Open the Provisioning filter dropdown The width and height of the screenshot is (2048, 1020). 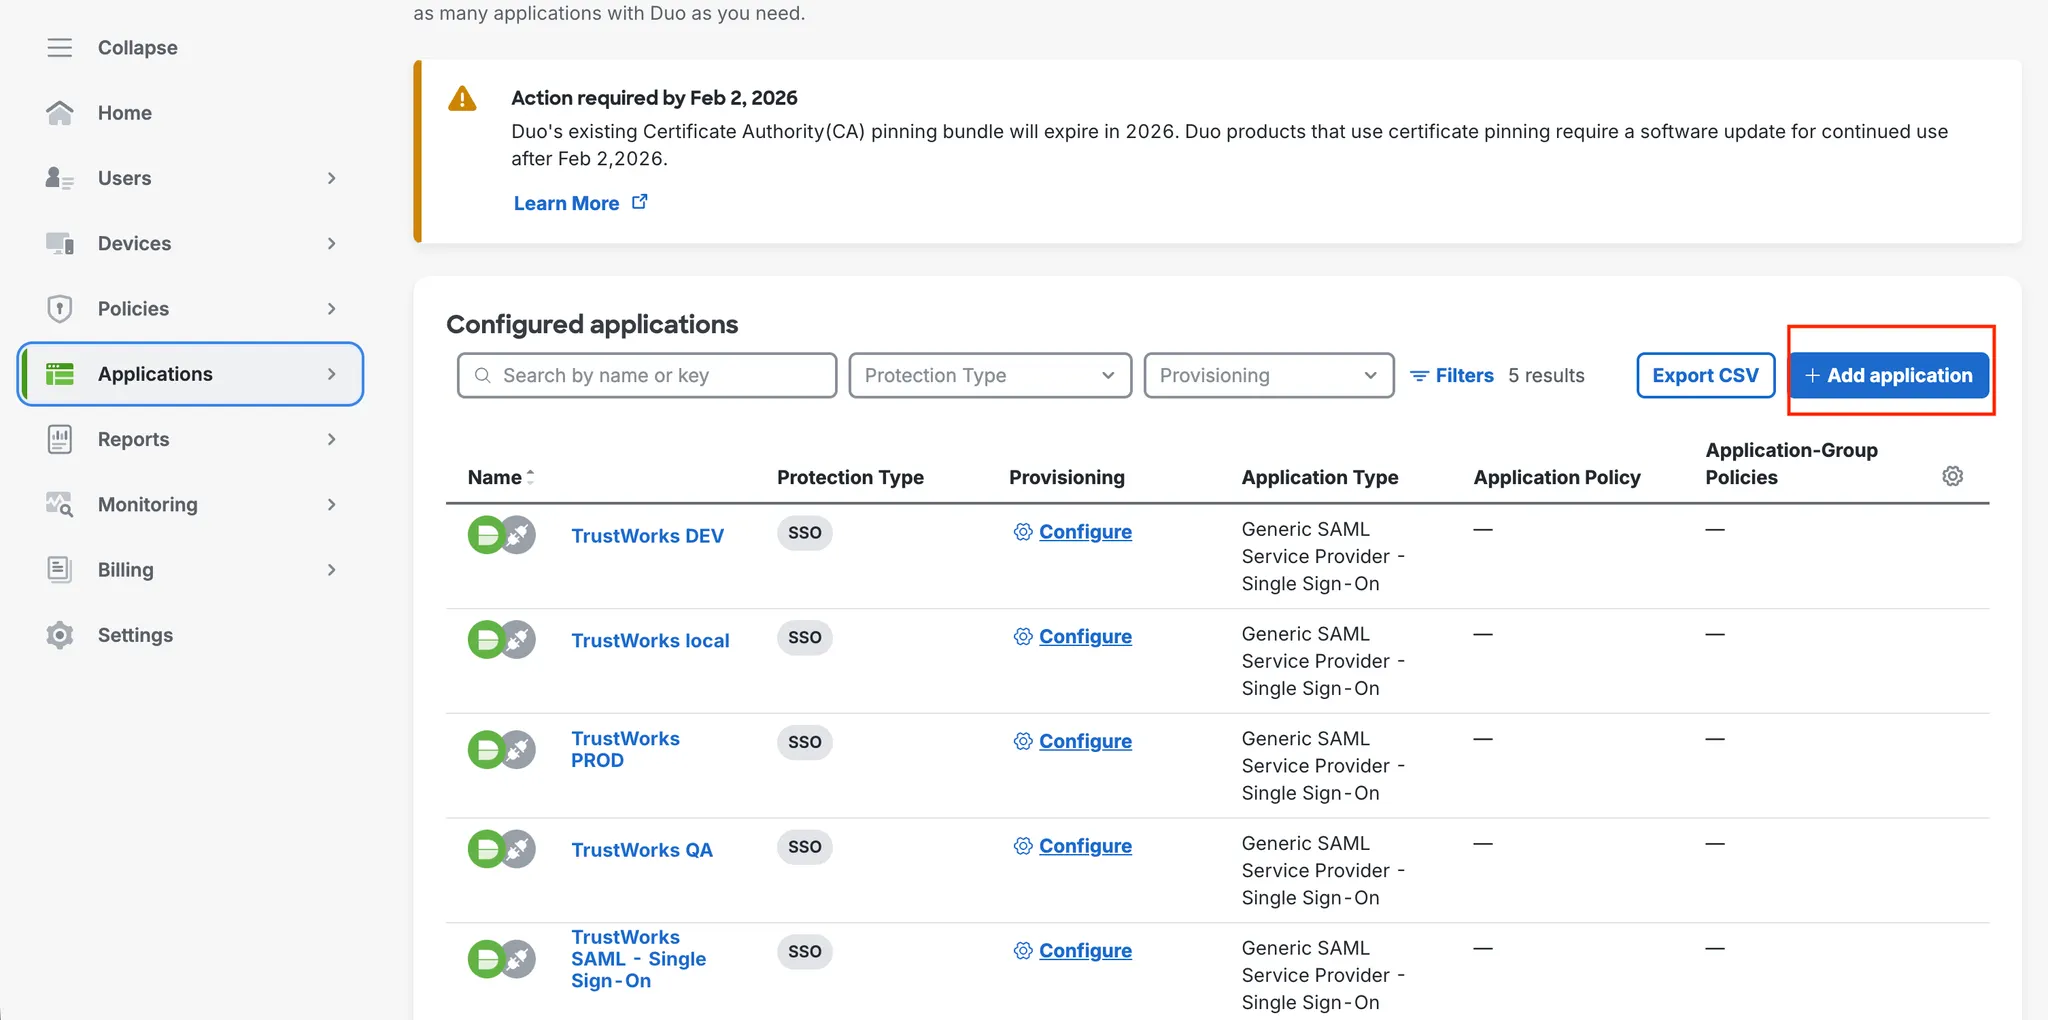click(1268, 375)
